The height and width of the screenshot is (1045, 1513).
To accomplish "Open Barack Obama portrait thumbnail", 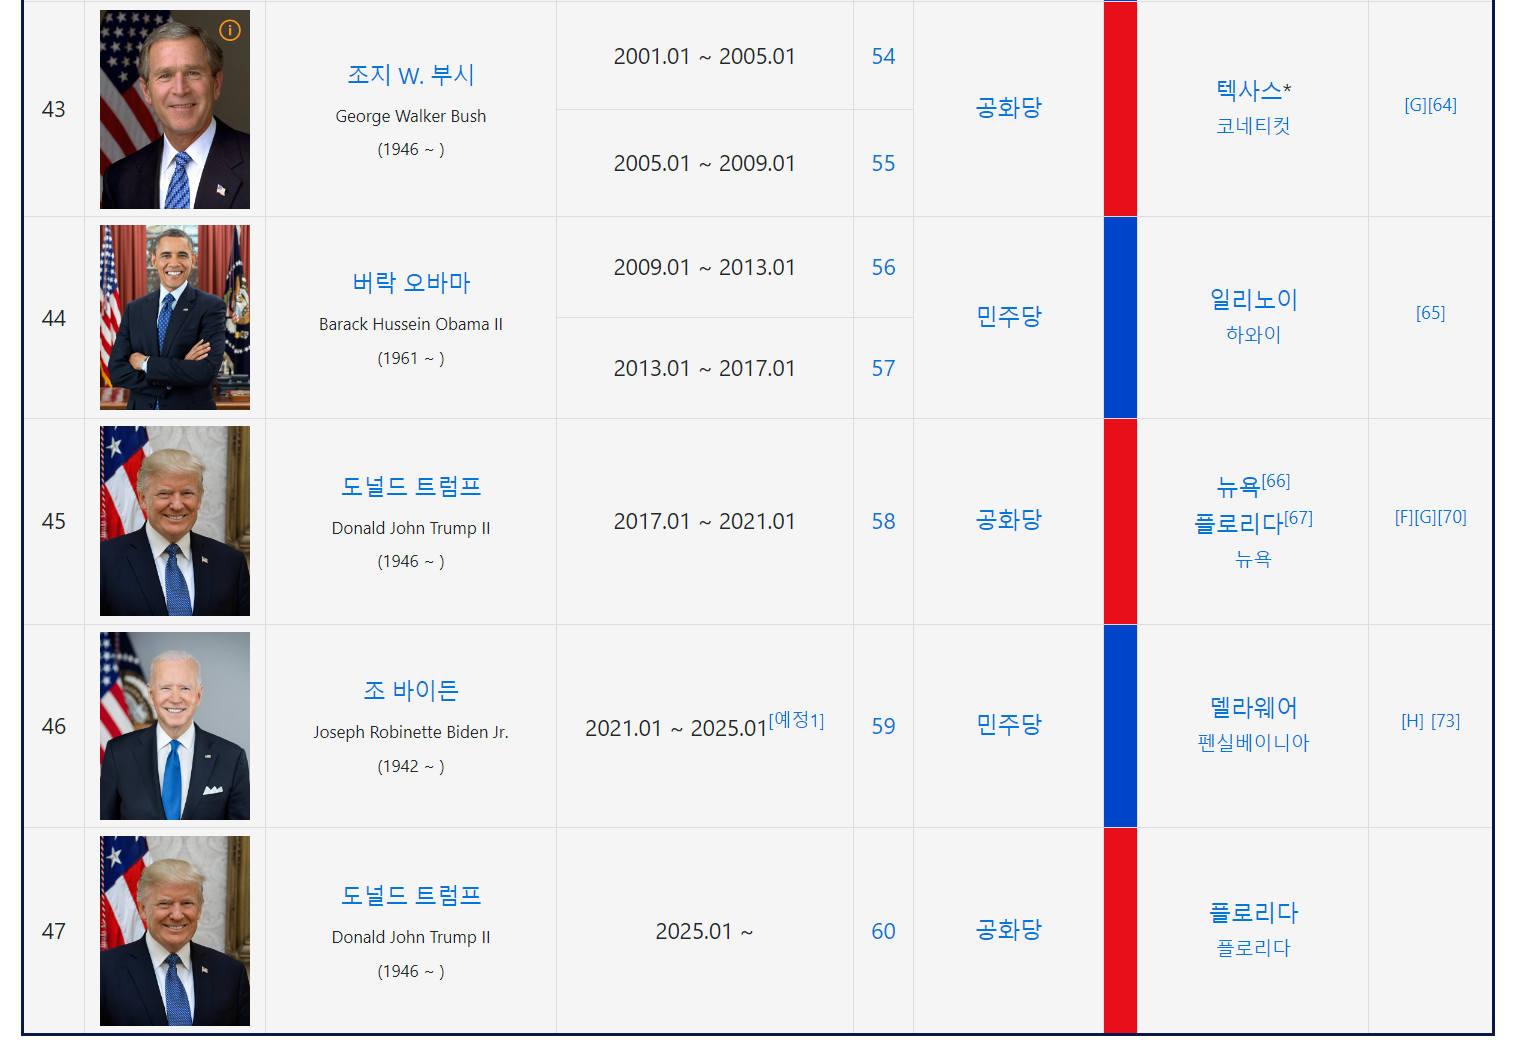I will pyautogui.click(x=175, y=317).
